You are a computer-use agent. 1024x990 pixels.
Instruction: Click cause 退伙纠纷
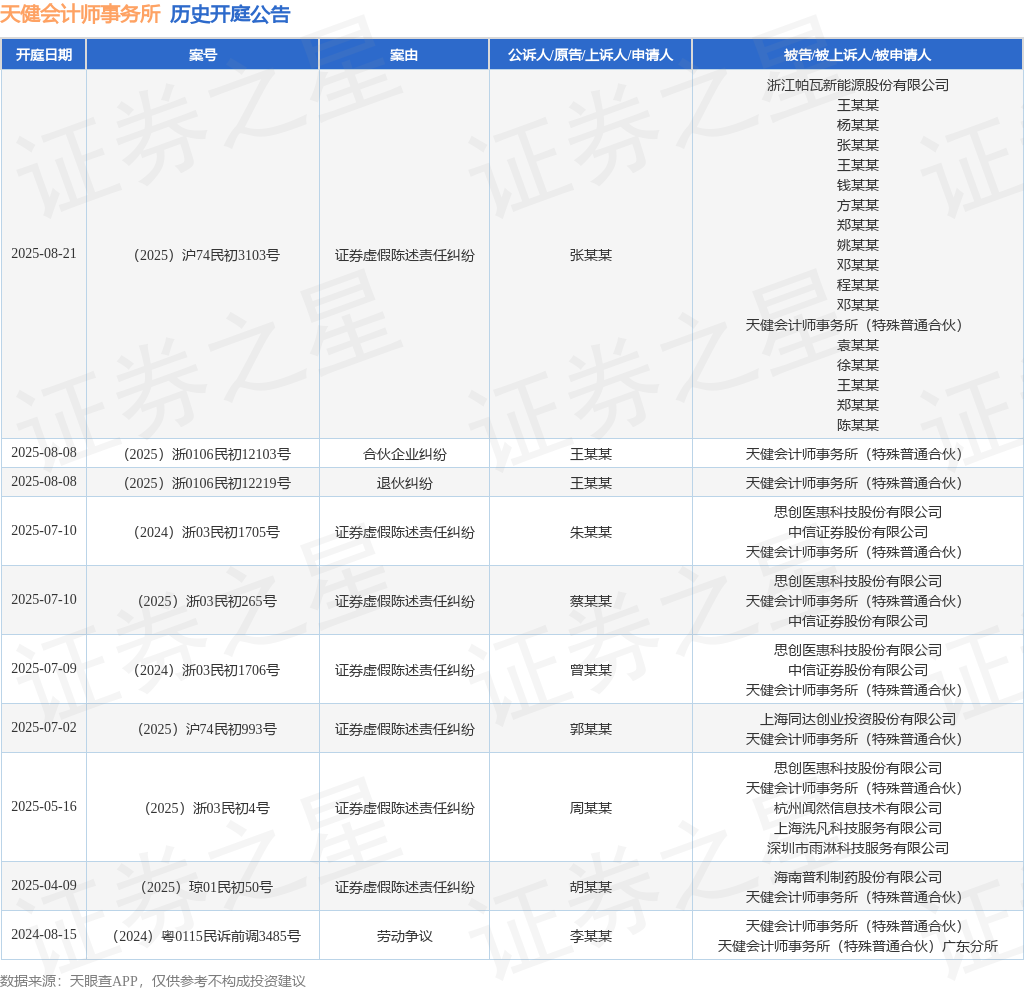(x=404, y=483)
